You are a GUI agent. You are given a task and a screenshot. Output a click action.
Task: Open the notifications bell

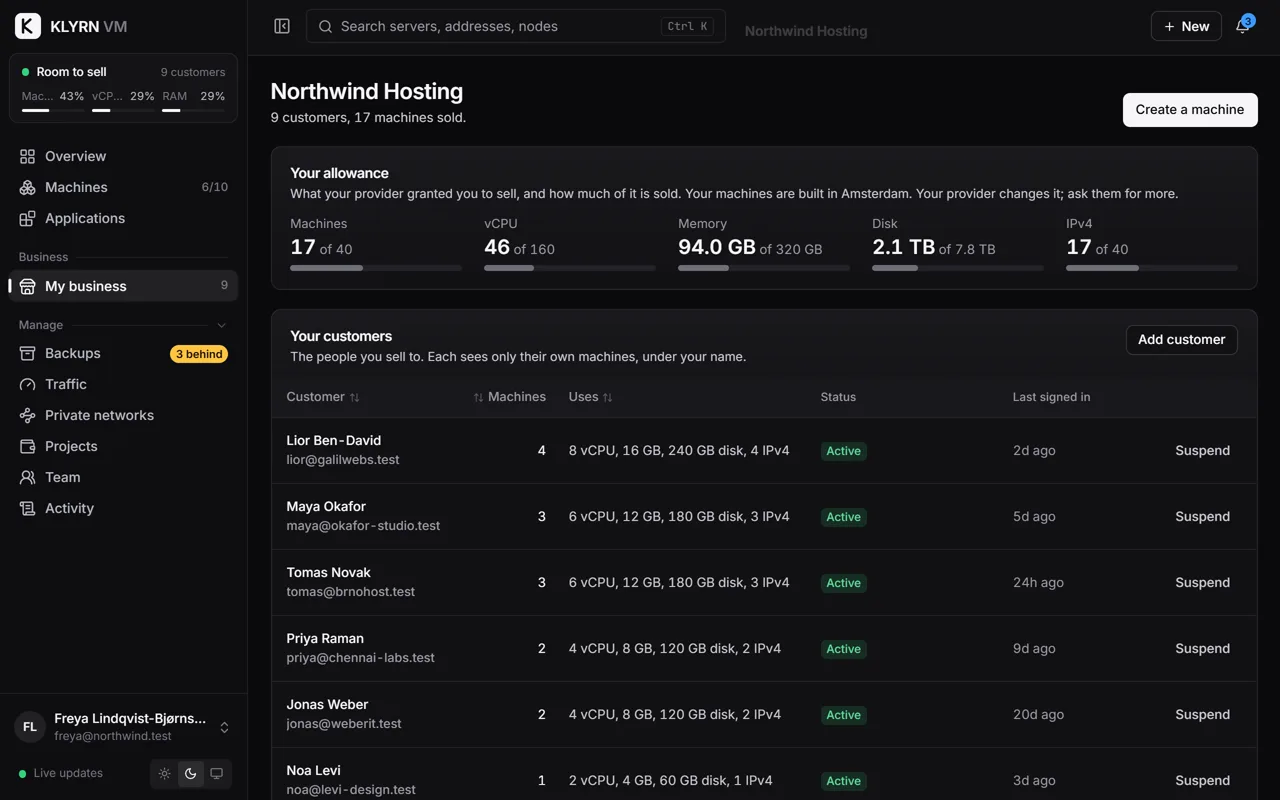point(1243,26)
